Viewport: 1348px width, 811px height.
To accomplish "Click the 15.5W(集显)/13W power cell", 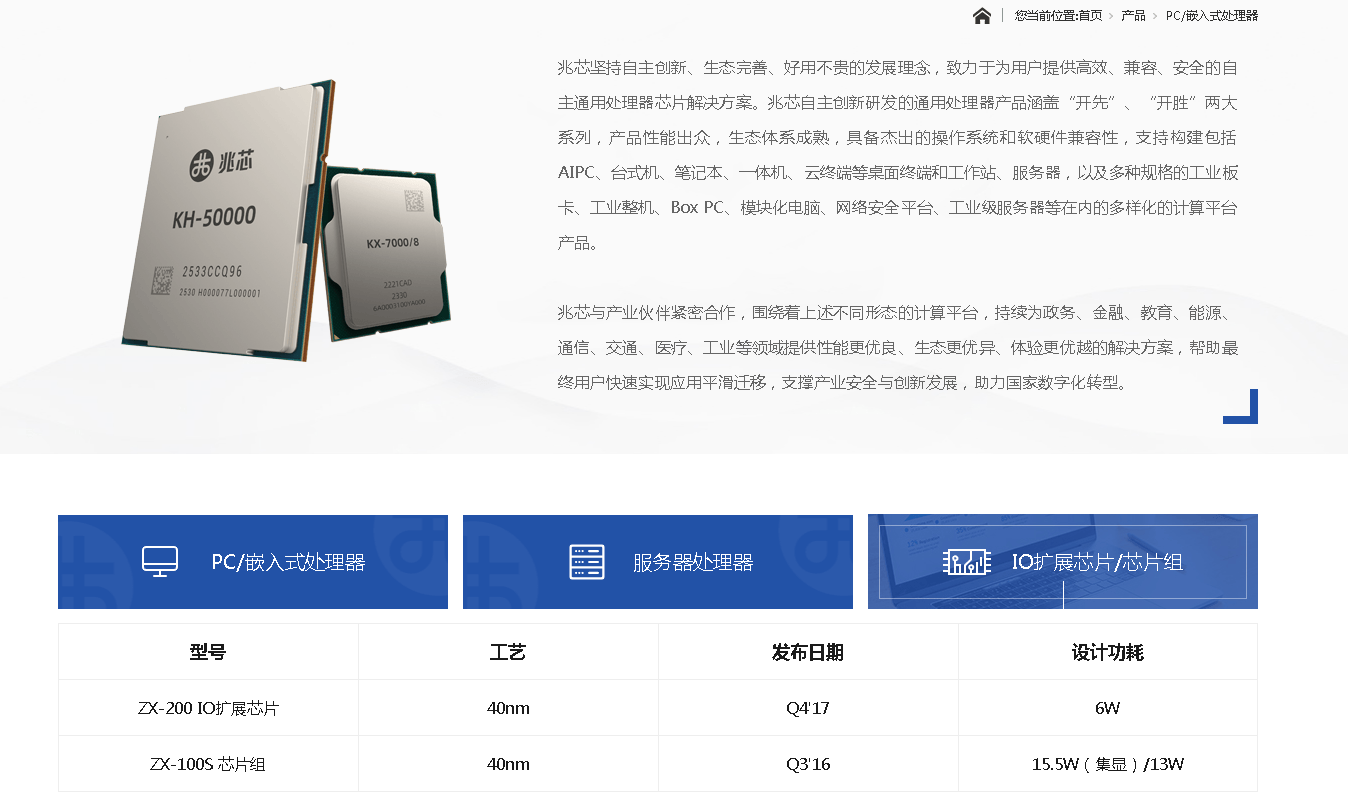I will coord(1107,764).
